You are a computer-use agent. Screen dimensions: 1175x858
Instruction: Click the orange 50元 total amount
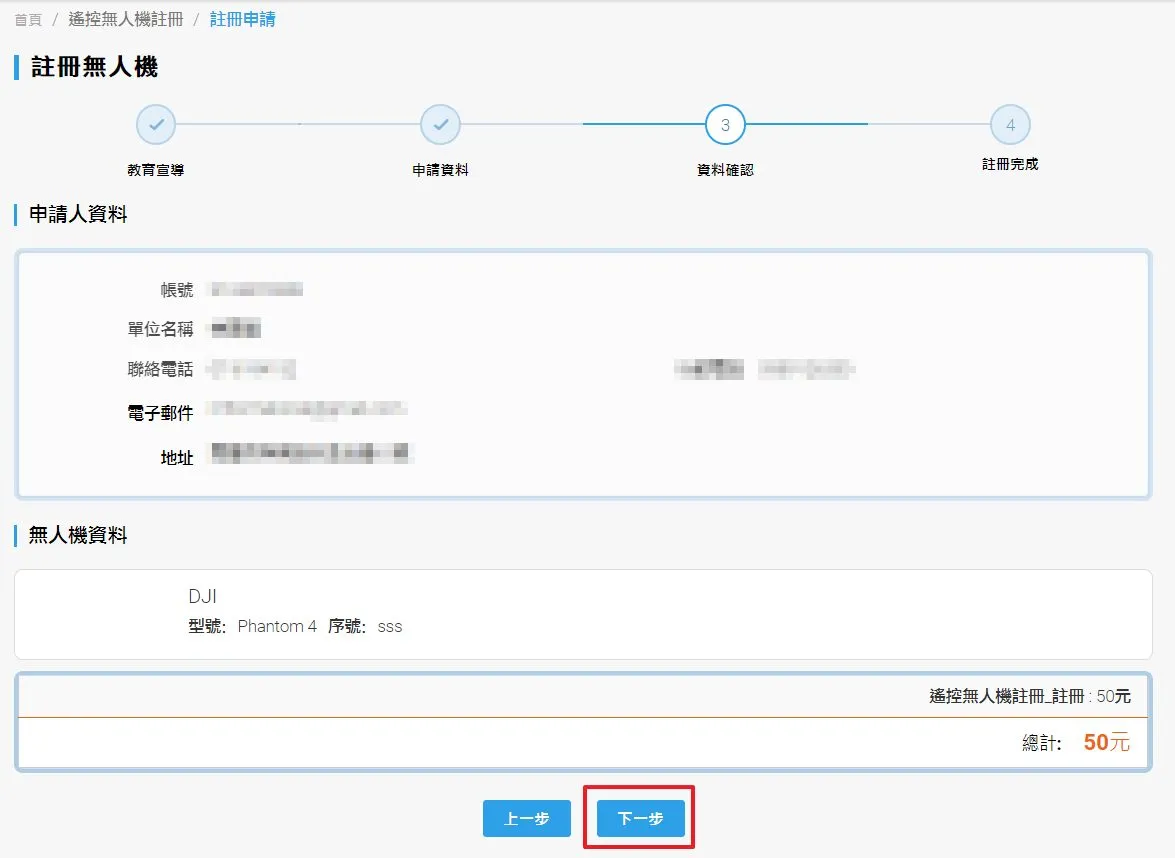(1107, 742)
